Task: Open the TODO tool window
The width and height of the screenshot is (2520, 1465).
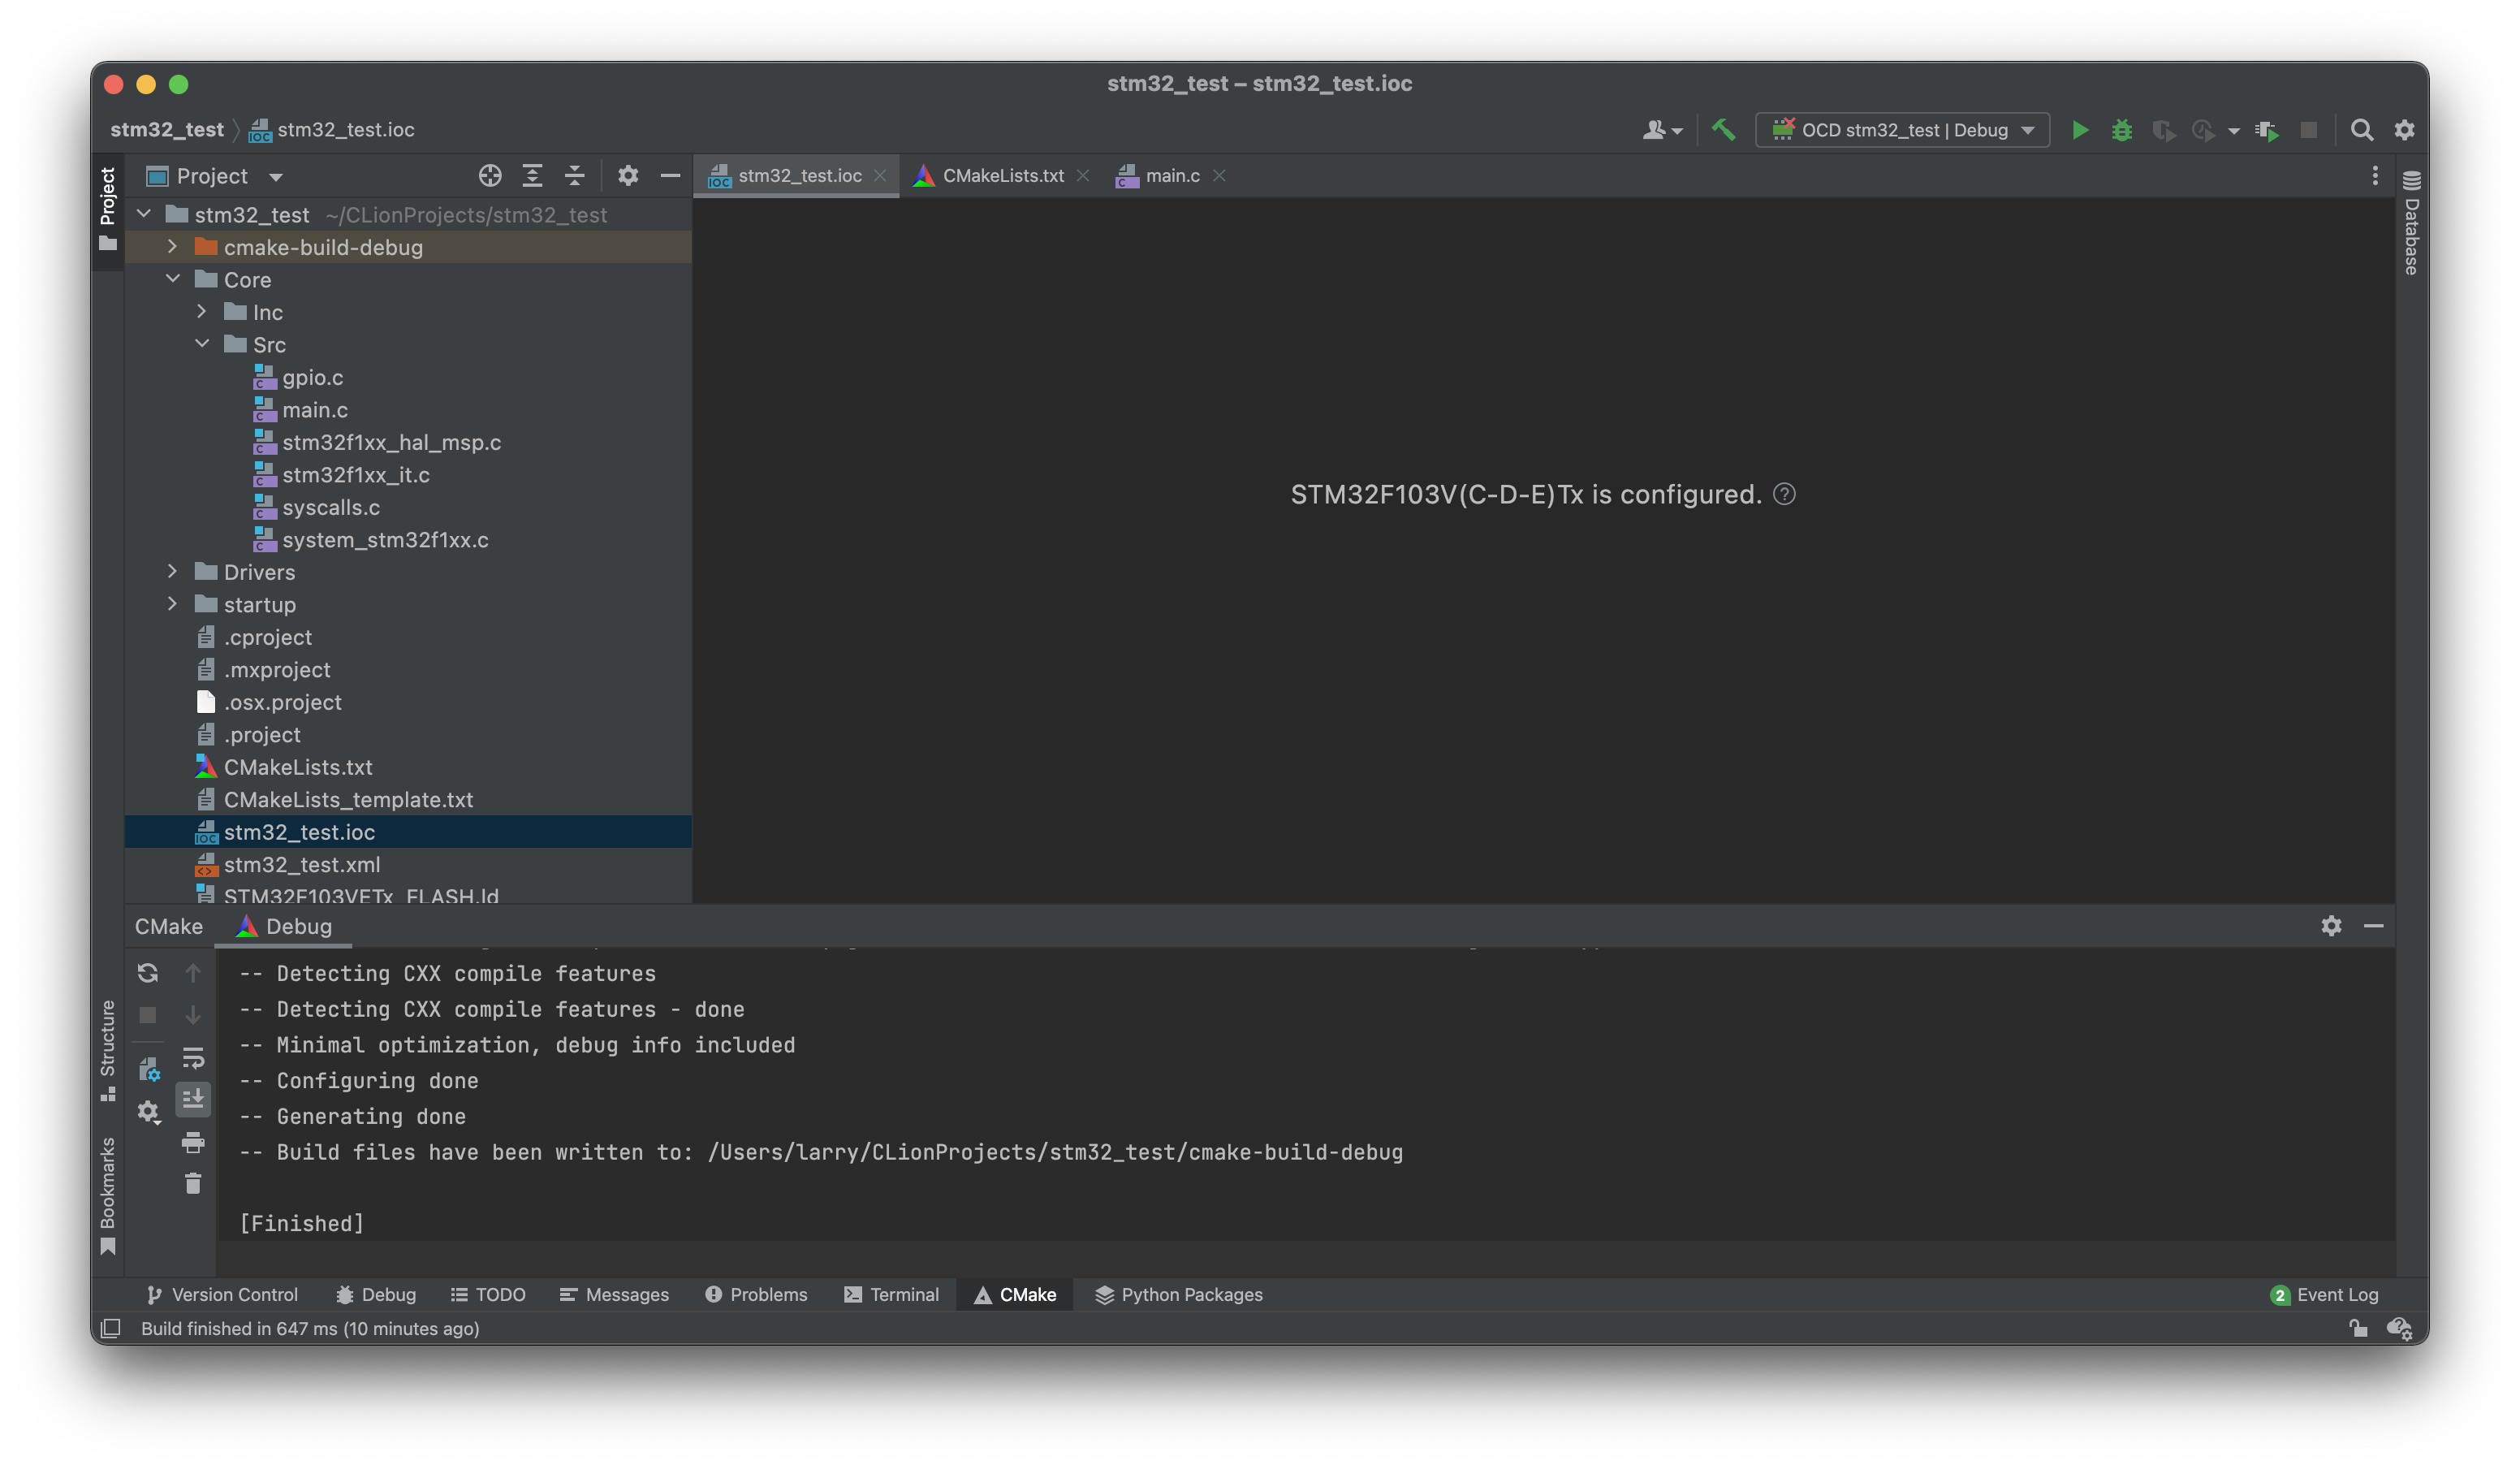Action: click(x=488, y=1294)
